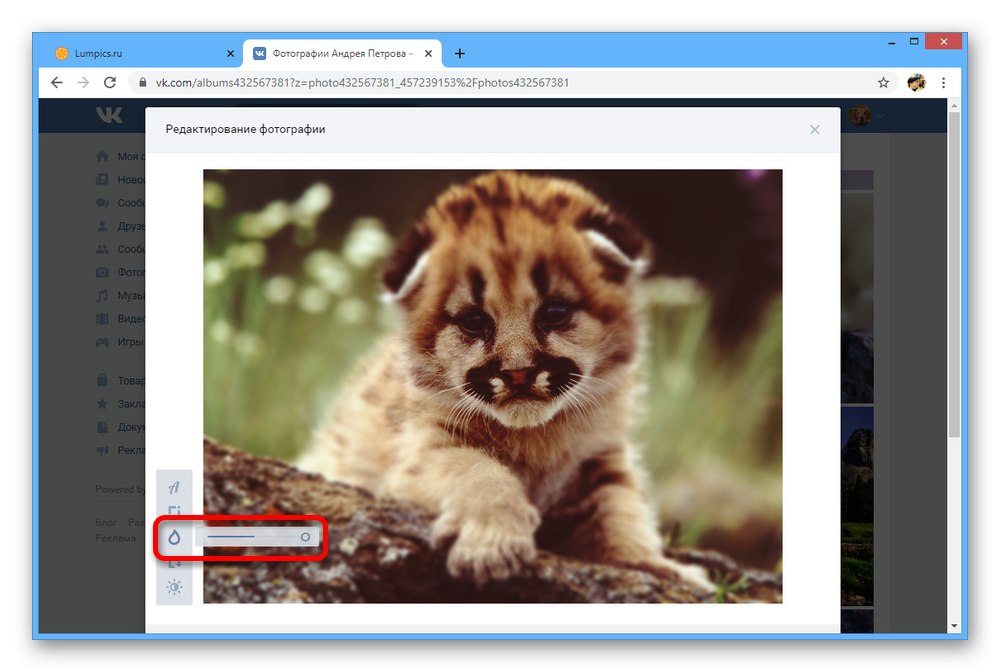The height and width of the screenshot is (672, 1000).
Task: Minimize the Chrome window
Action: (x=892, y=42)
